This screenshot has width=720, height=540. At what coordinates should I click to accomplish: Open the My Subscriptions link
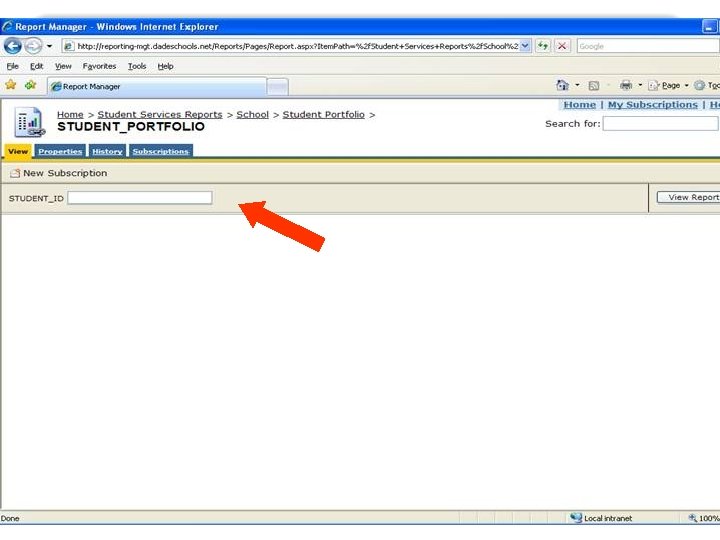(652, 105)
